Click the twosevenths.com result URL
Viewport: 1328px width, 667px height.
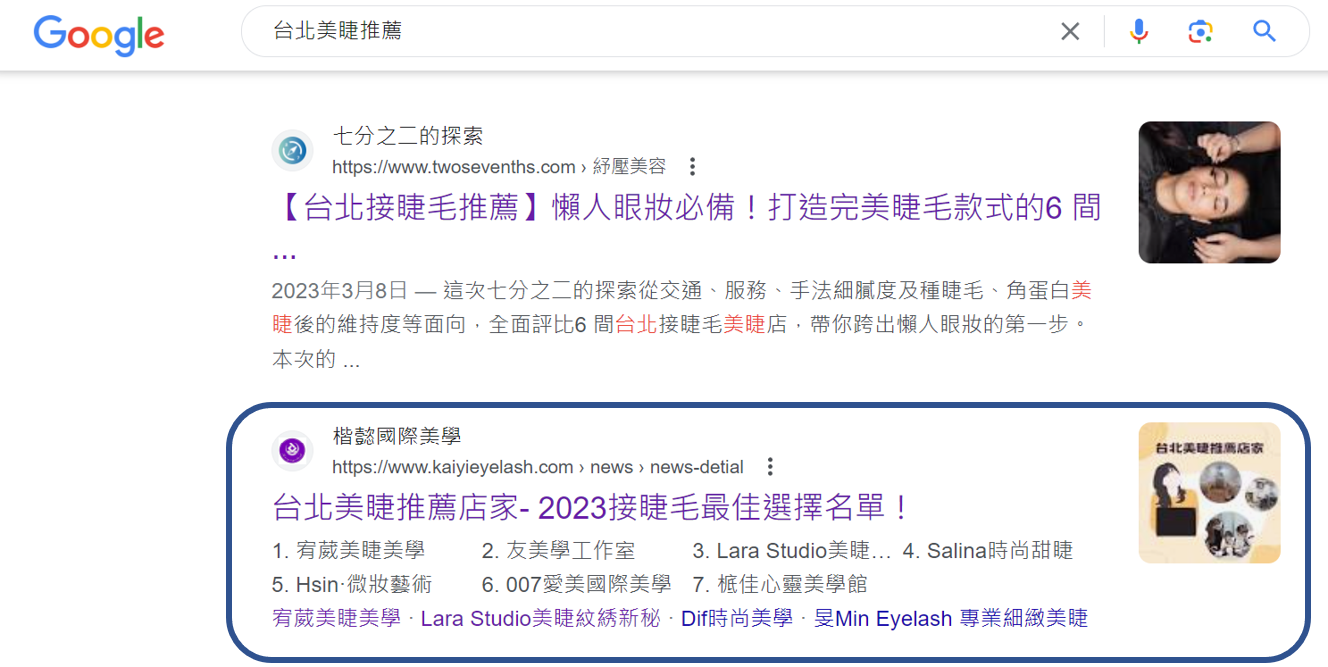click(499, 167)
